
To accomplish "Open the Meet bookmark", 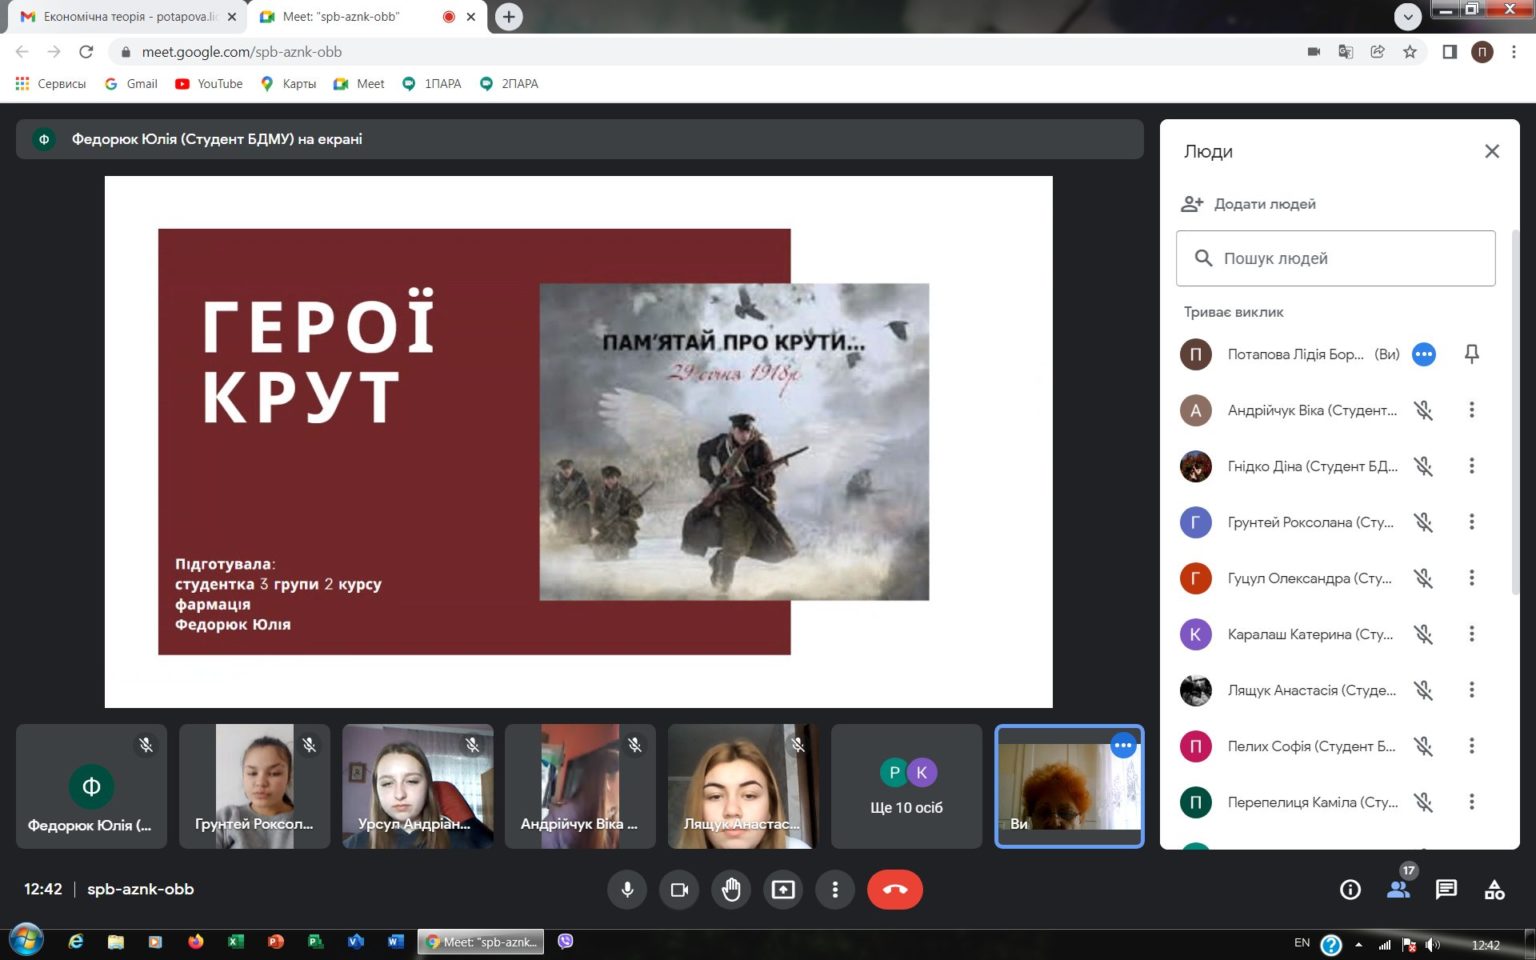I will click(359, 84).
